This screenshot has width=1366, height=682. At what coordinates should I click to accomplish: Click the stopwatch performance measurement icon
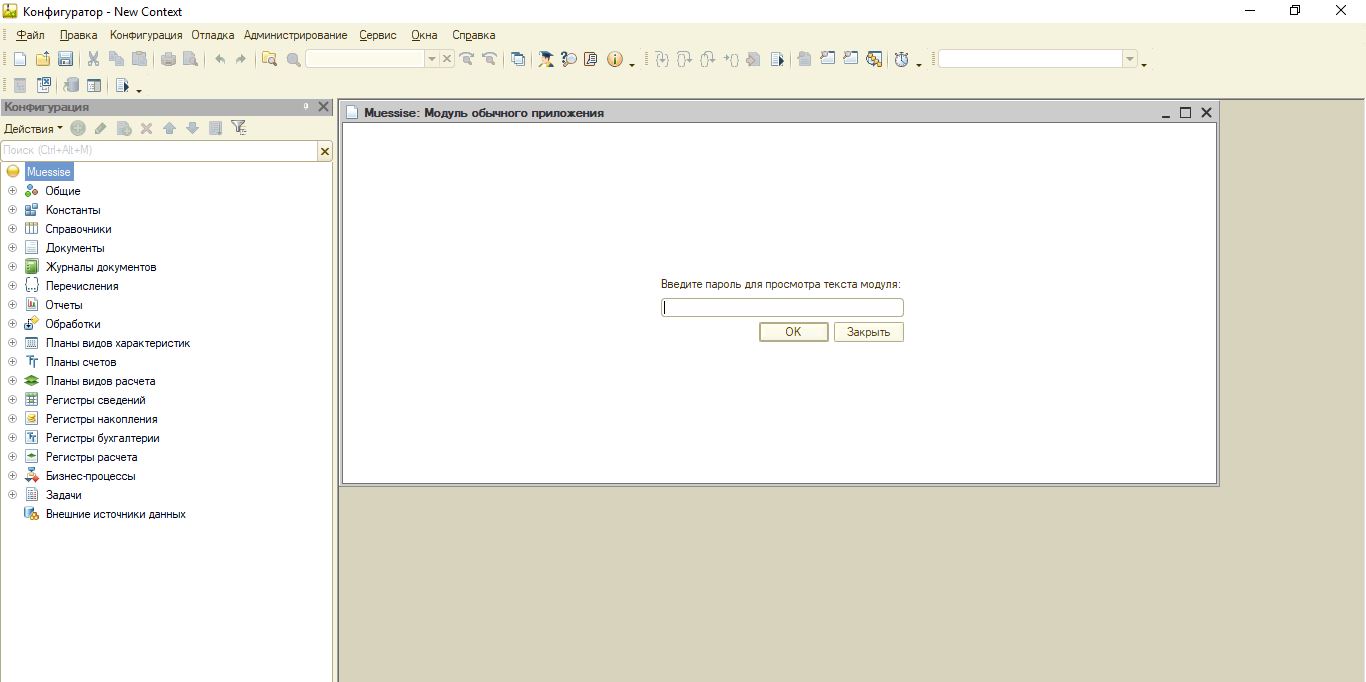[x=901, y=59]
